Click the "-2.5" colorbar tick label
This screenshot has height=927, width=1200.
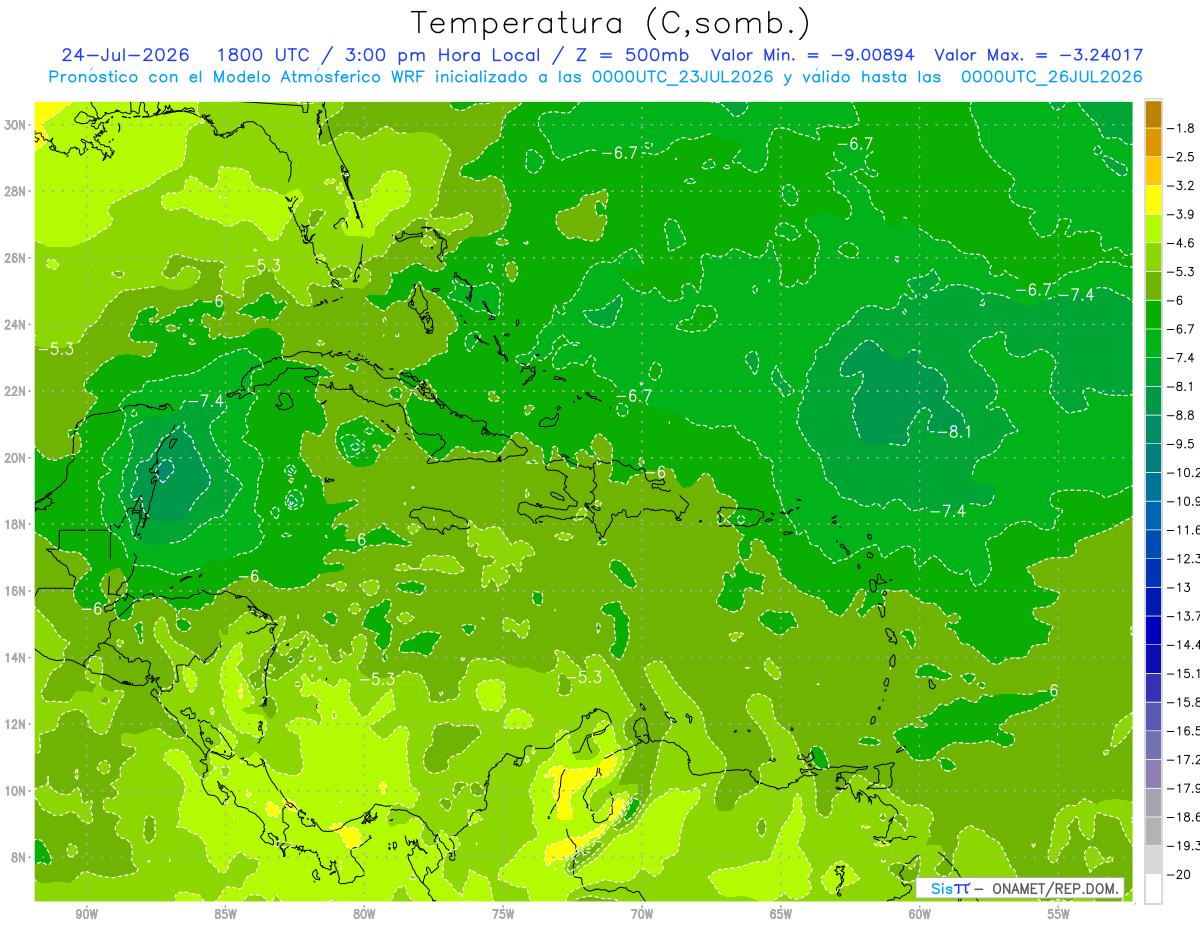point(1183,156)
